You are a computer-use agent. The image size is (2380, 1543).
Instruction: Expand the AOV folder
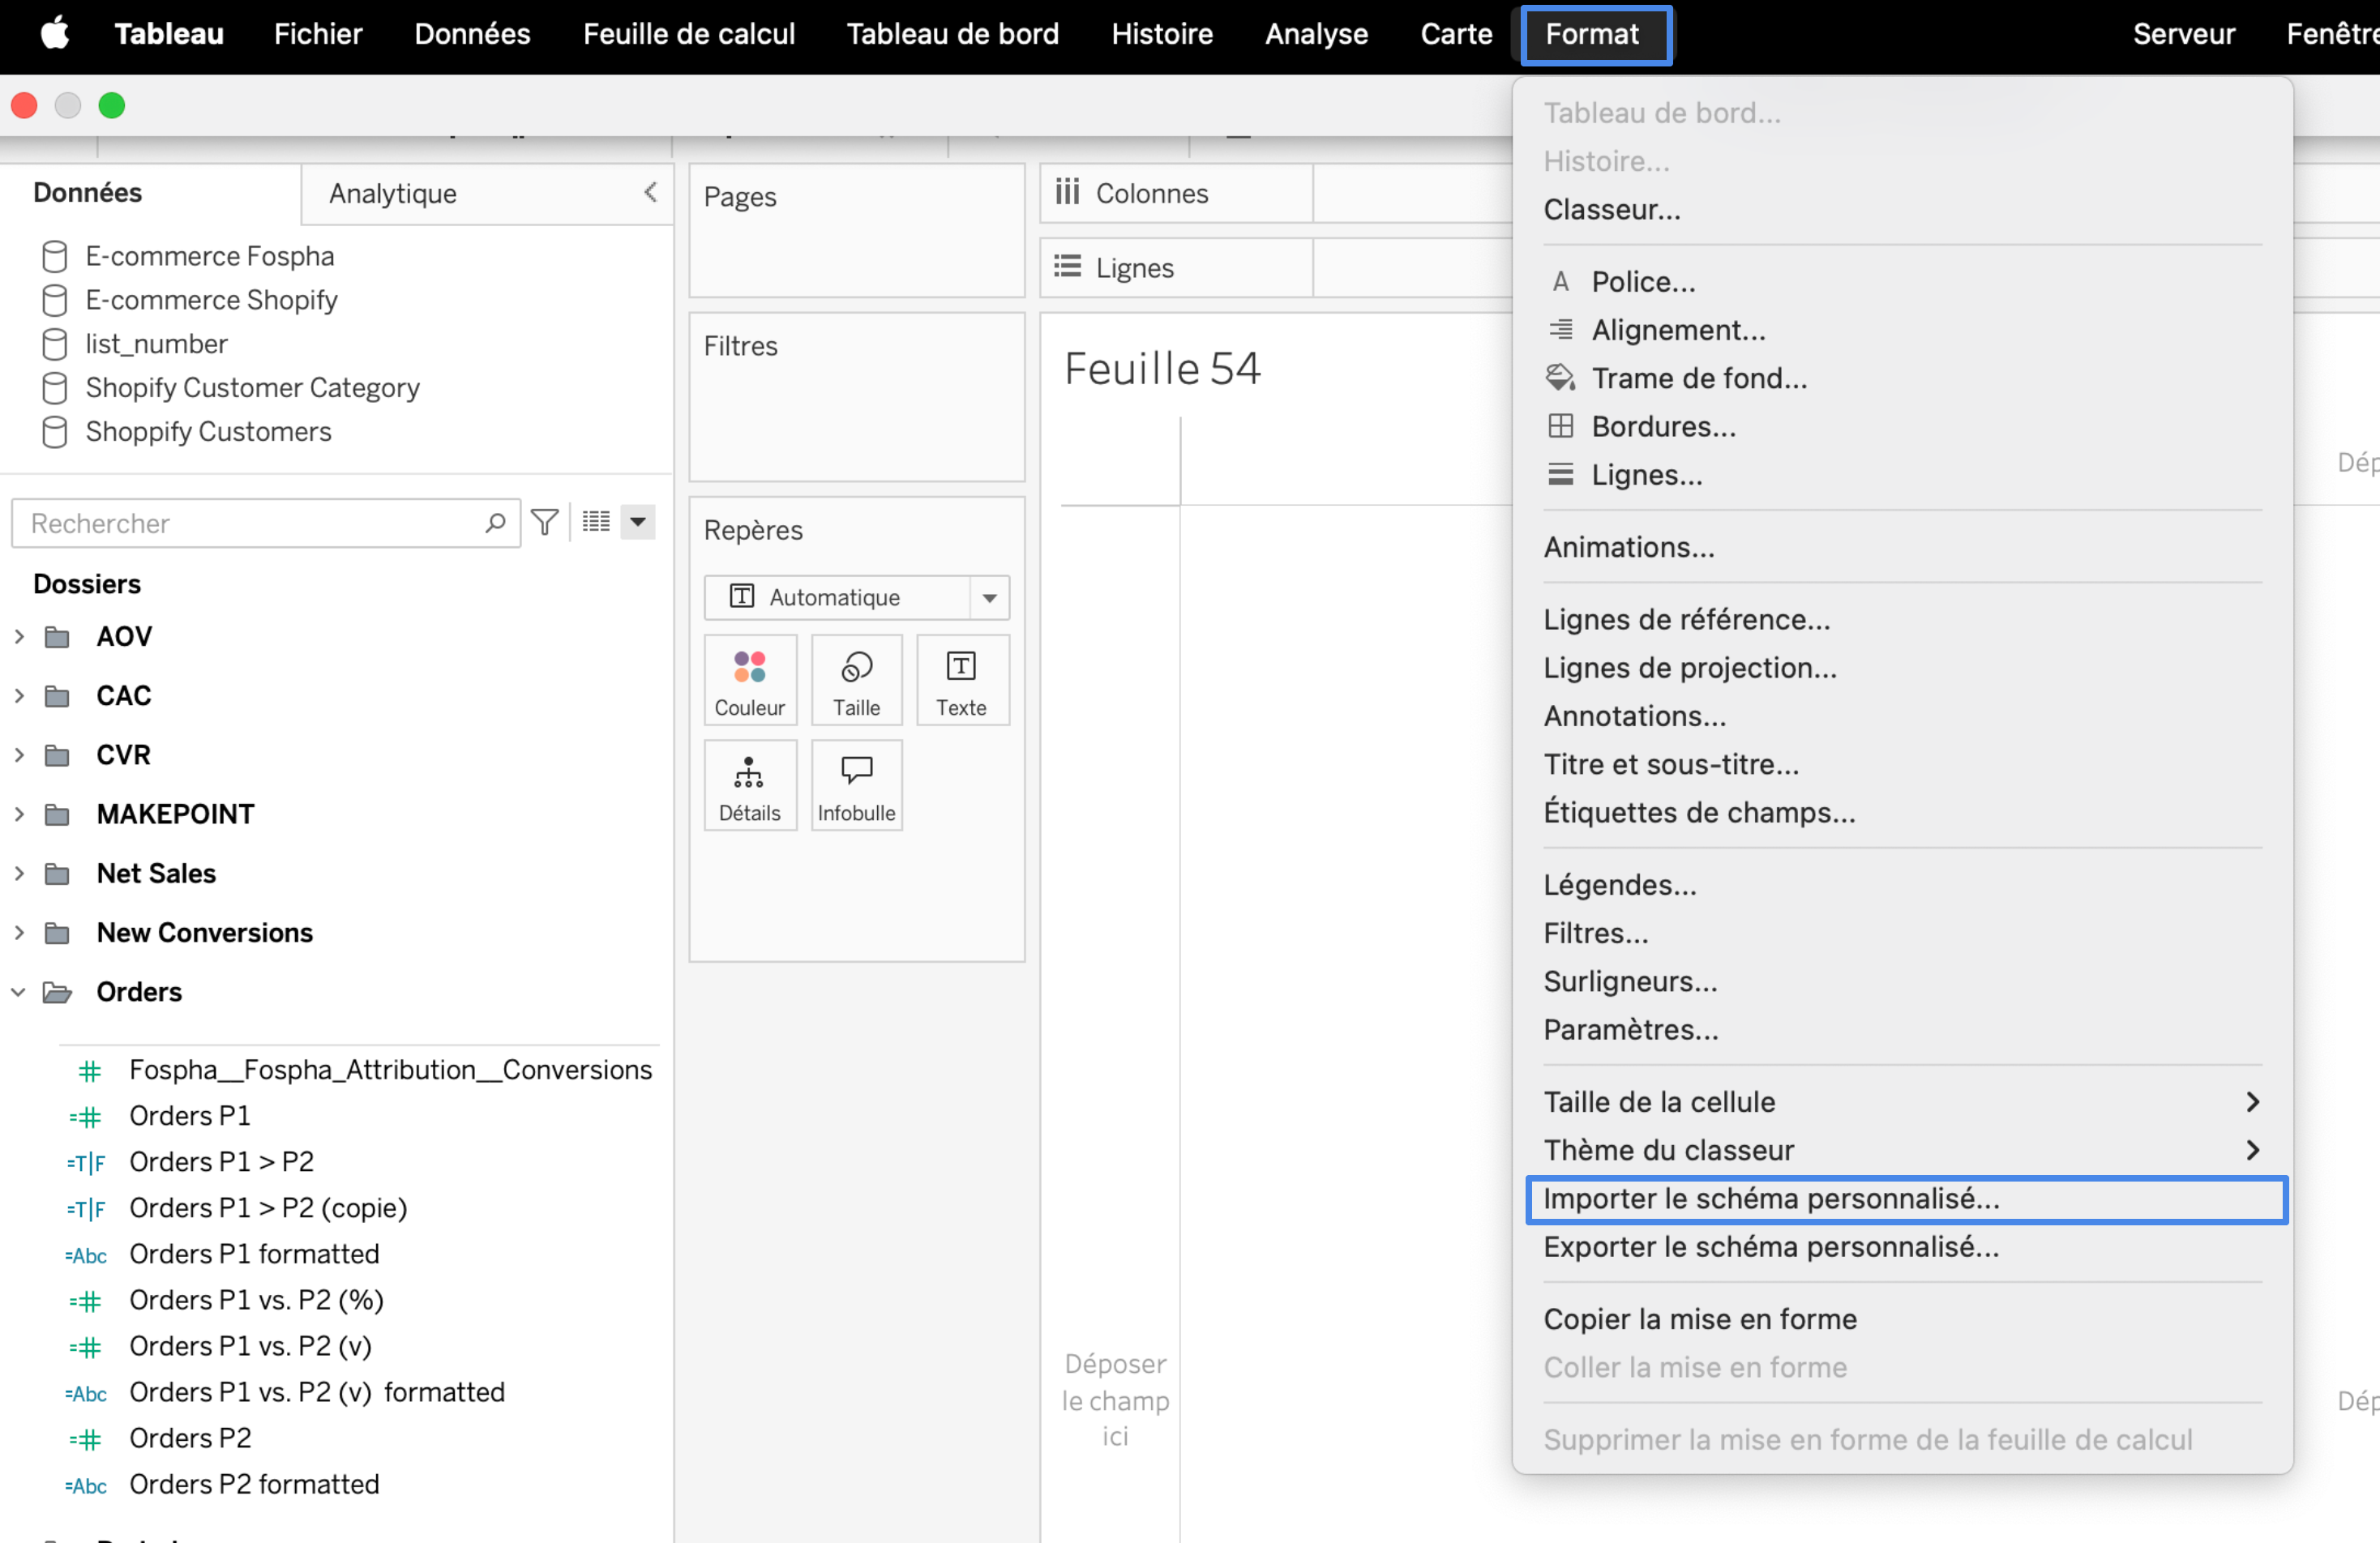click(x=19, y=637)
